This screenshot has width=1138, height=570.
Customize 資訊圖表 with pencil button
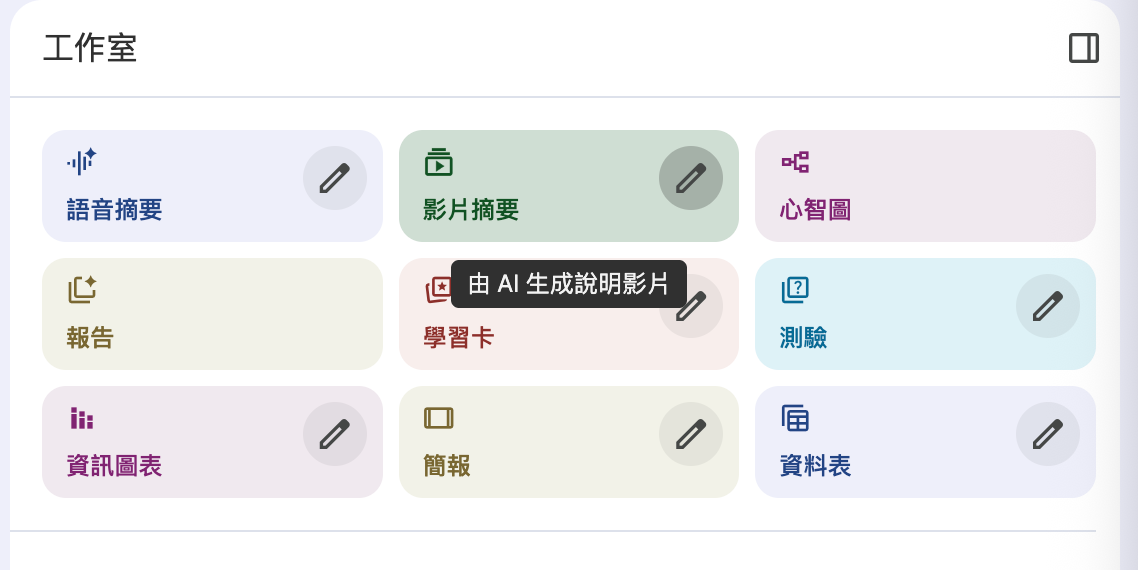[335, 434]
